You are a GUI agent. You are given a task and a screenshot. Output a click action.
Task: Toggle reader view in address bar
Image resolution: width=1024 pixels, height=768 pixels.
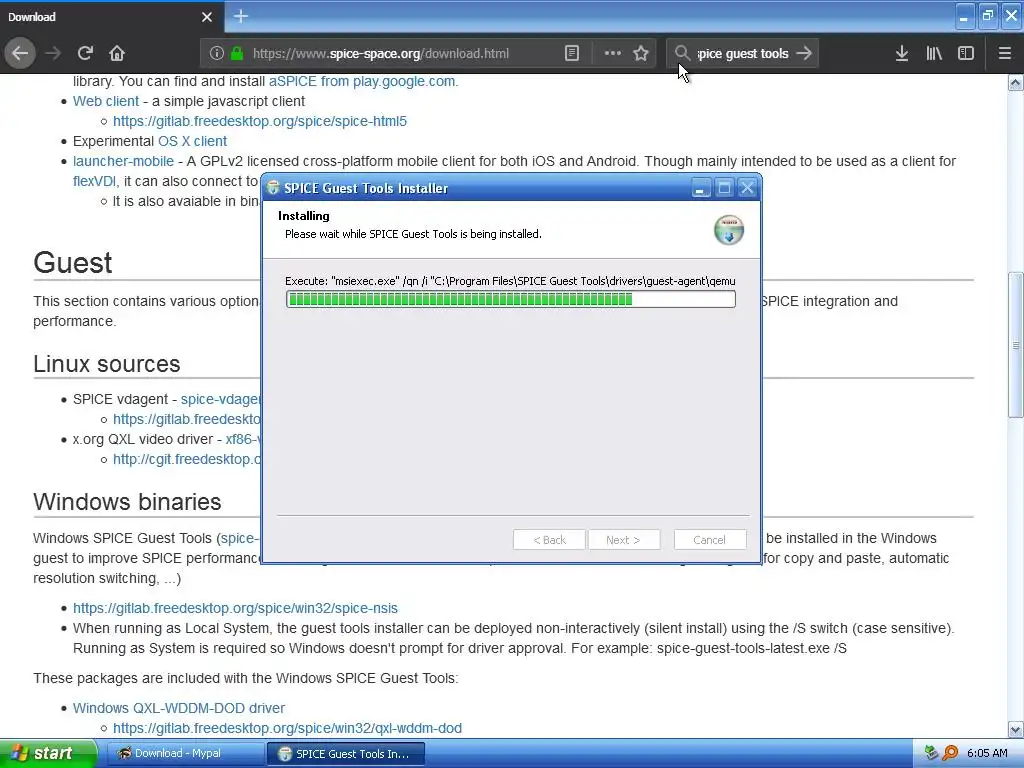click(571, 54)
